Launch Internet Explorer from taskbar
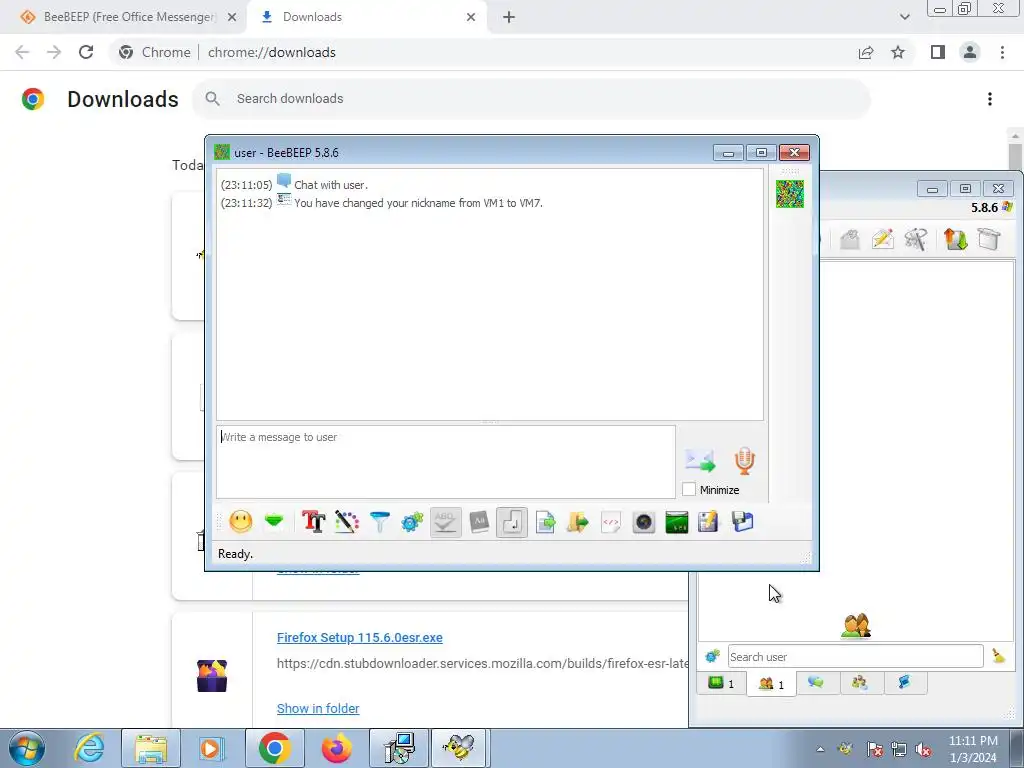This screenshot has height=768, width=1024. pyautogui.click(x=89, y=748)
